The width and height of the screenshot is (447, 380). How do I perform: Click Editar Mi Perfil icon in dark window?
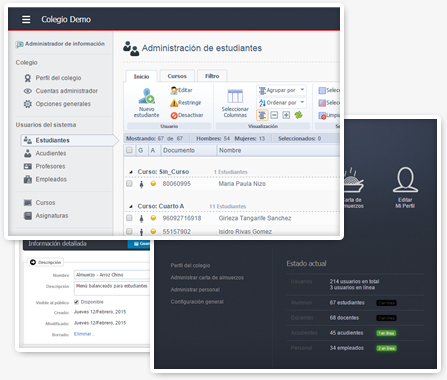tap(405, 180)
